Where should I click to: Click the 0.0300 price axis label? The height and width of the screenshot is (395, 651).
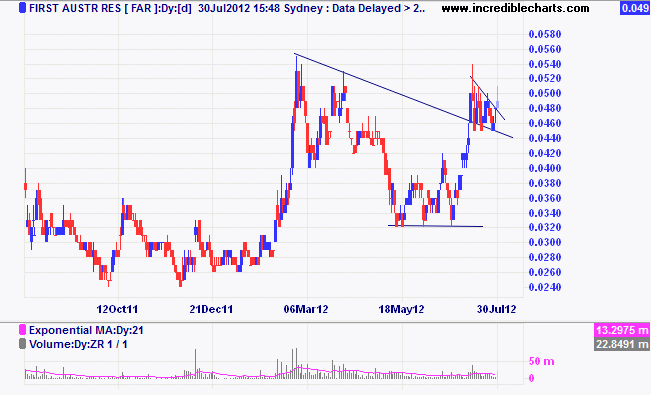(x=545, y=242)
